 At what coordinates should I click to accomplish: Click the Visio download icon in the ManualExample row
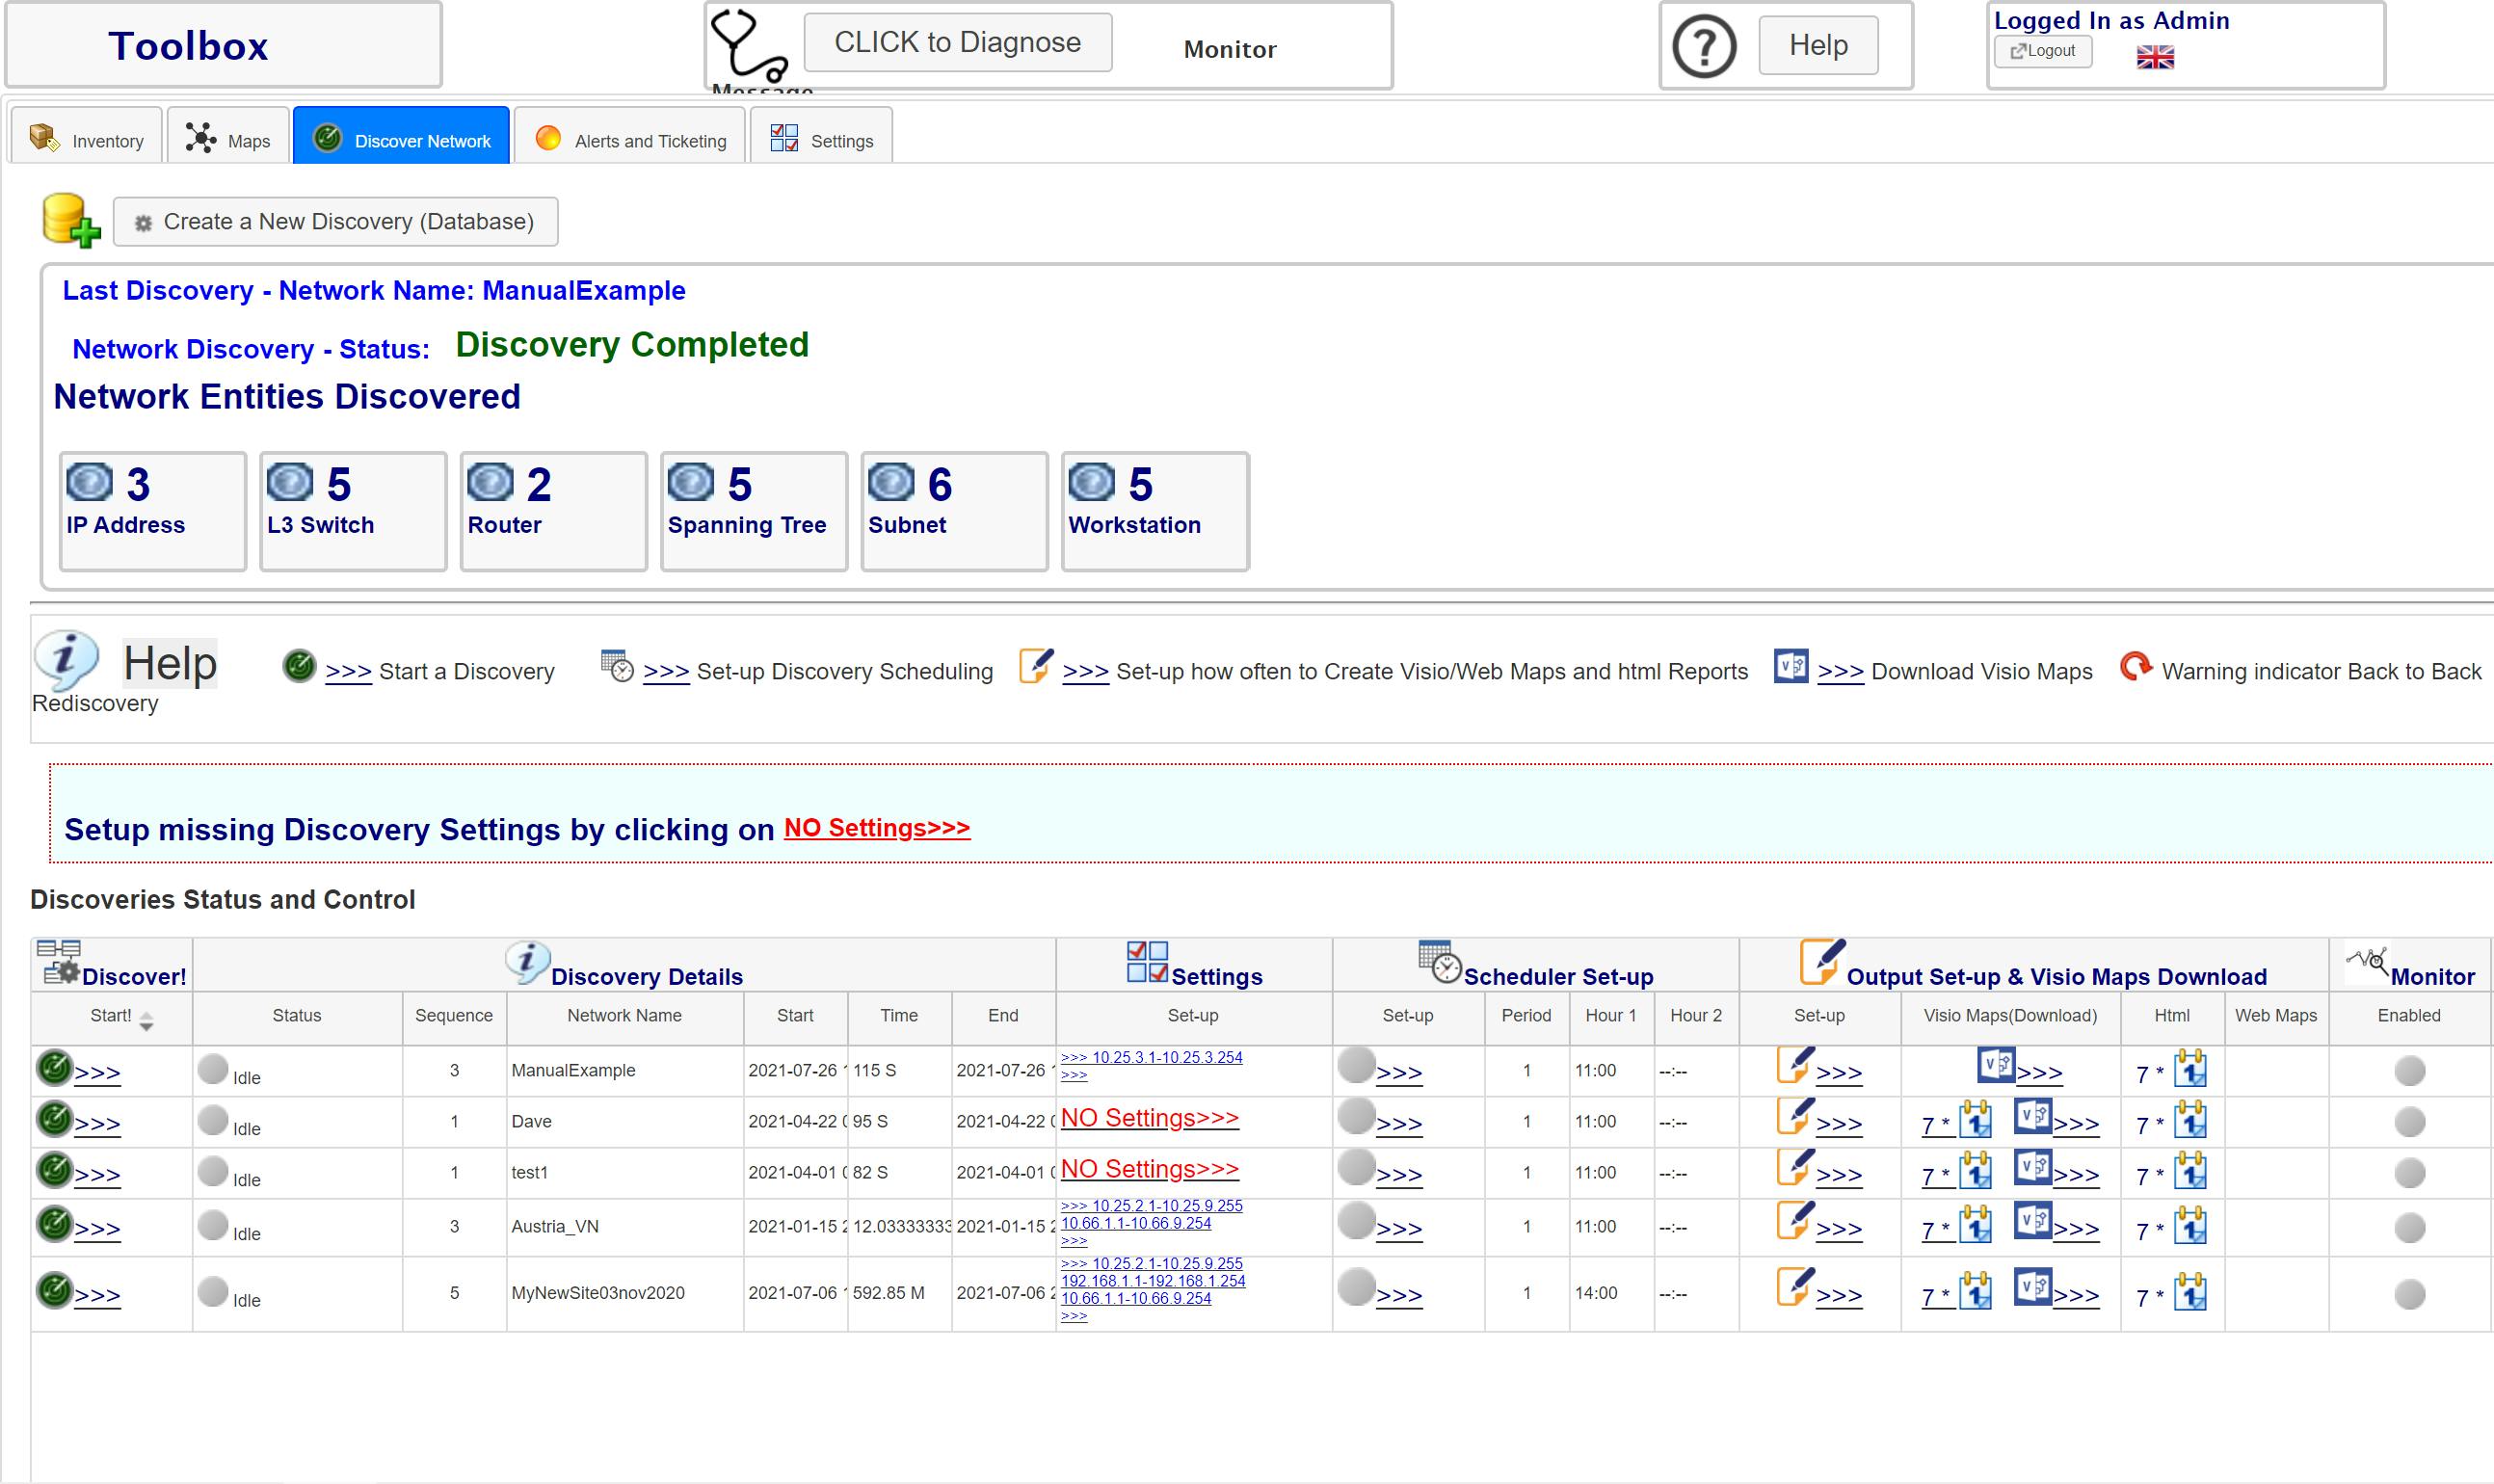pos(1996,1064)
